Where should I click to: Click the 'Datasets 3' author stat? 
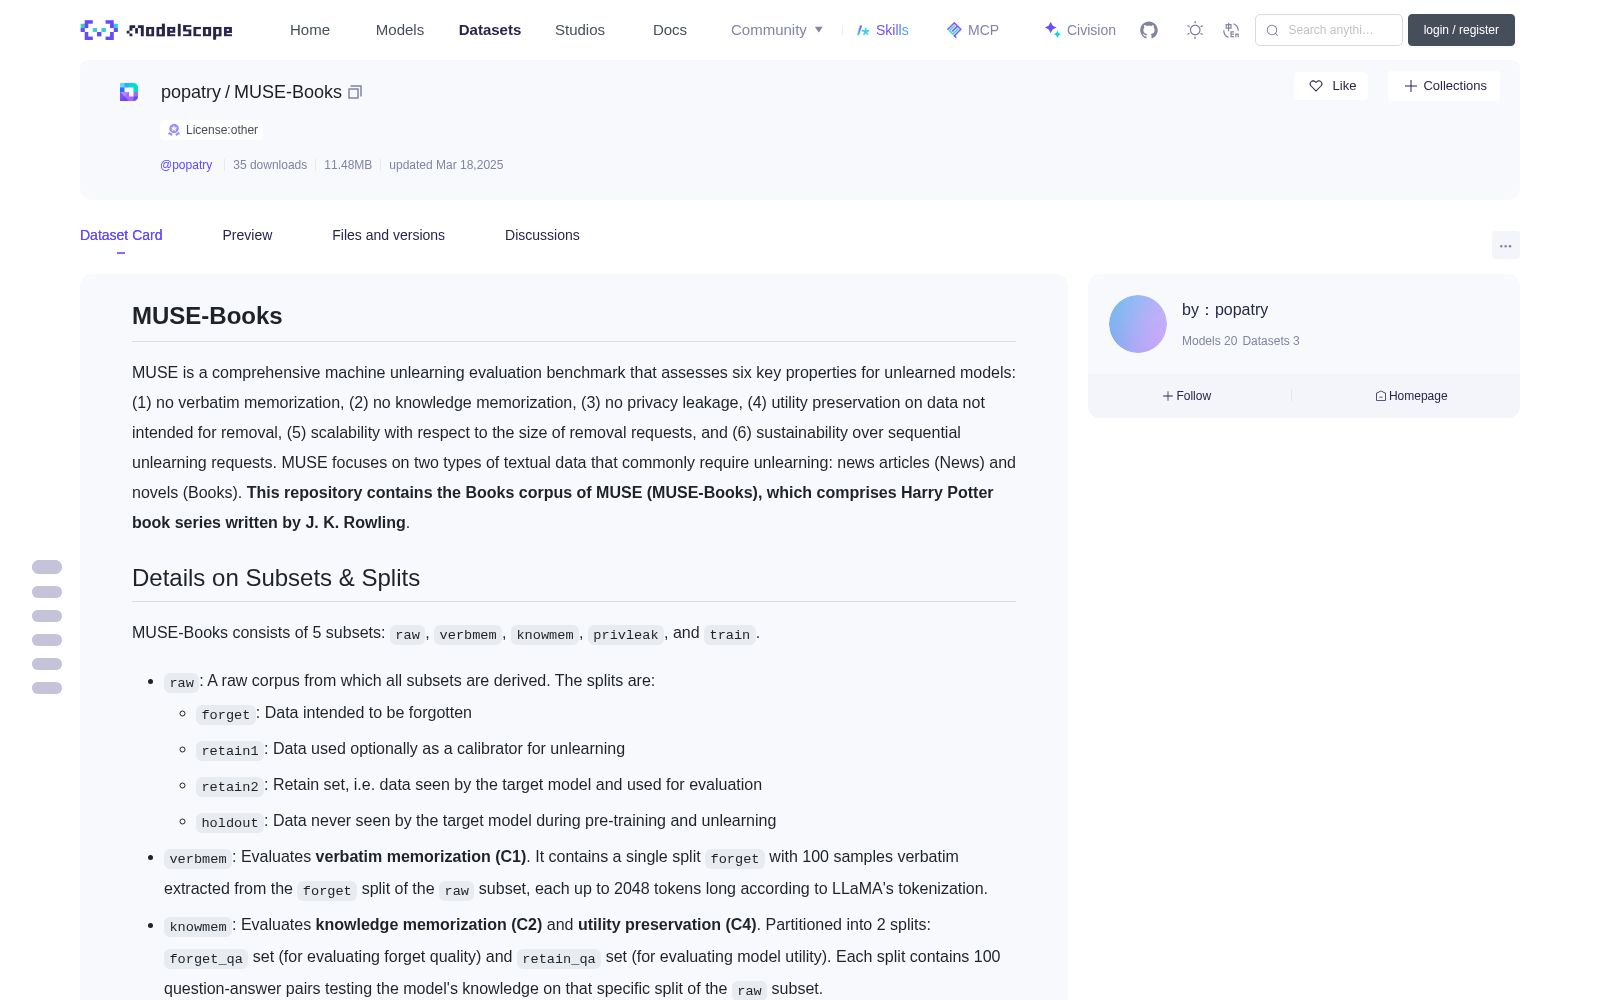1271,341
